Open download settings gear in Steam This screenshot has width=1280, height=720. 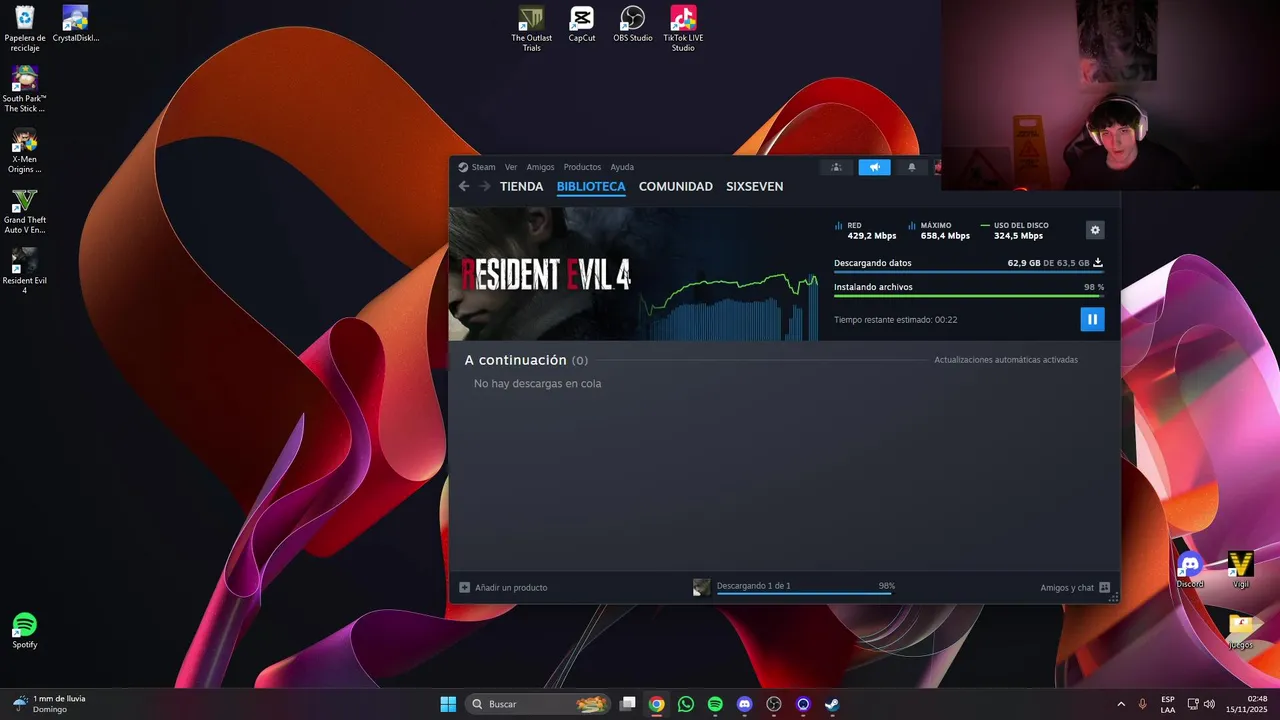click(1095, 230)
